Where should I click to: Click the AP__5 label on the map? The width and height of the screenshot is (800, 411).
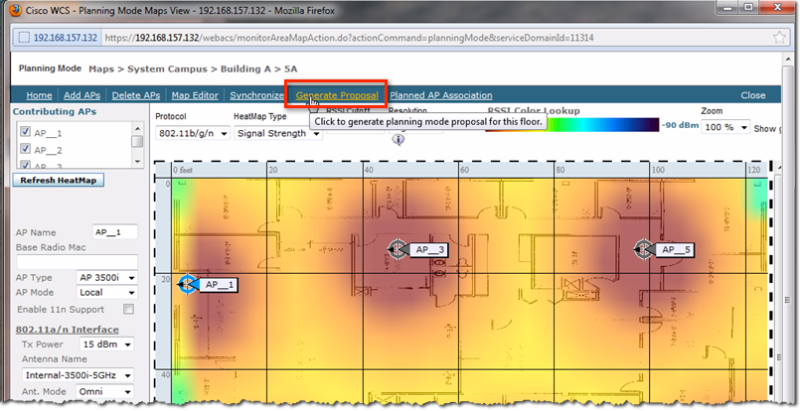coord(677,249)
